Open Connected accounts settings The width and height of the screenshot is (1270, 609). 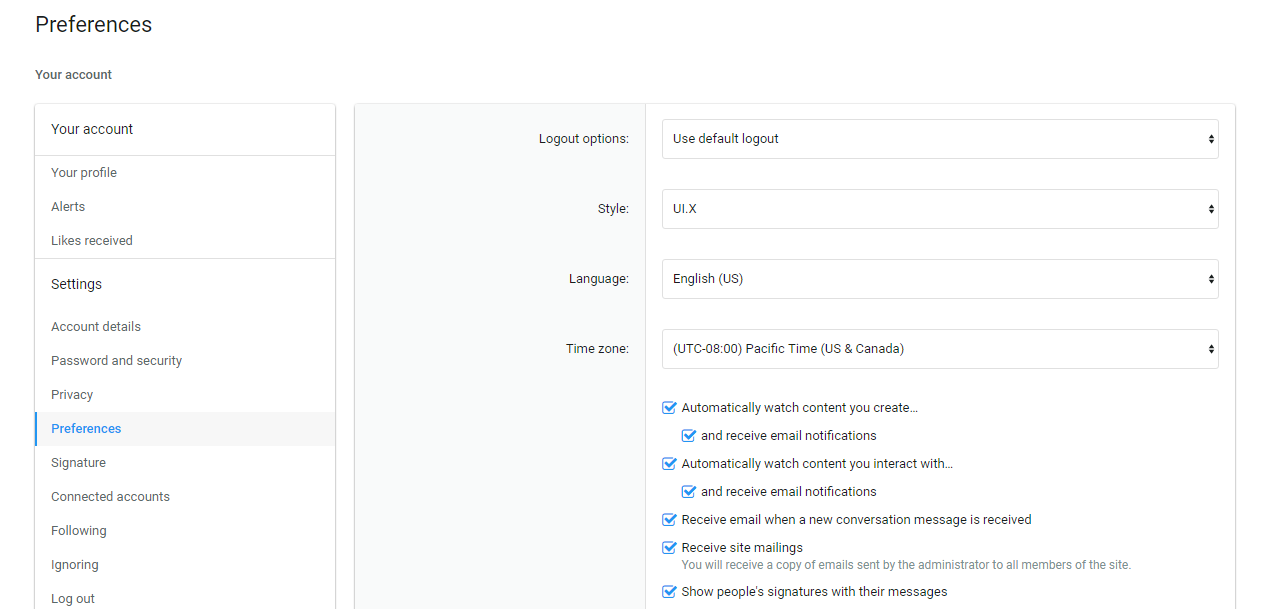coord(110,497)
